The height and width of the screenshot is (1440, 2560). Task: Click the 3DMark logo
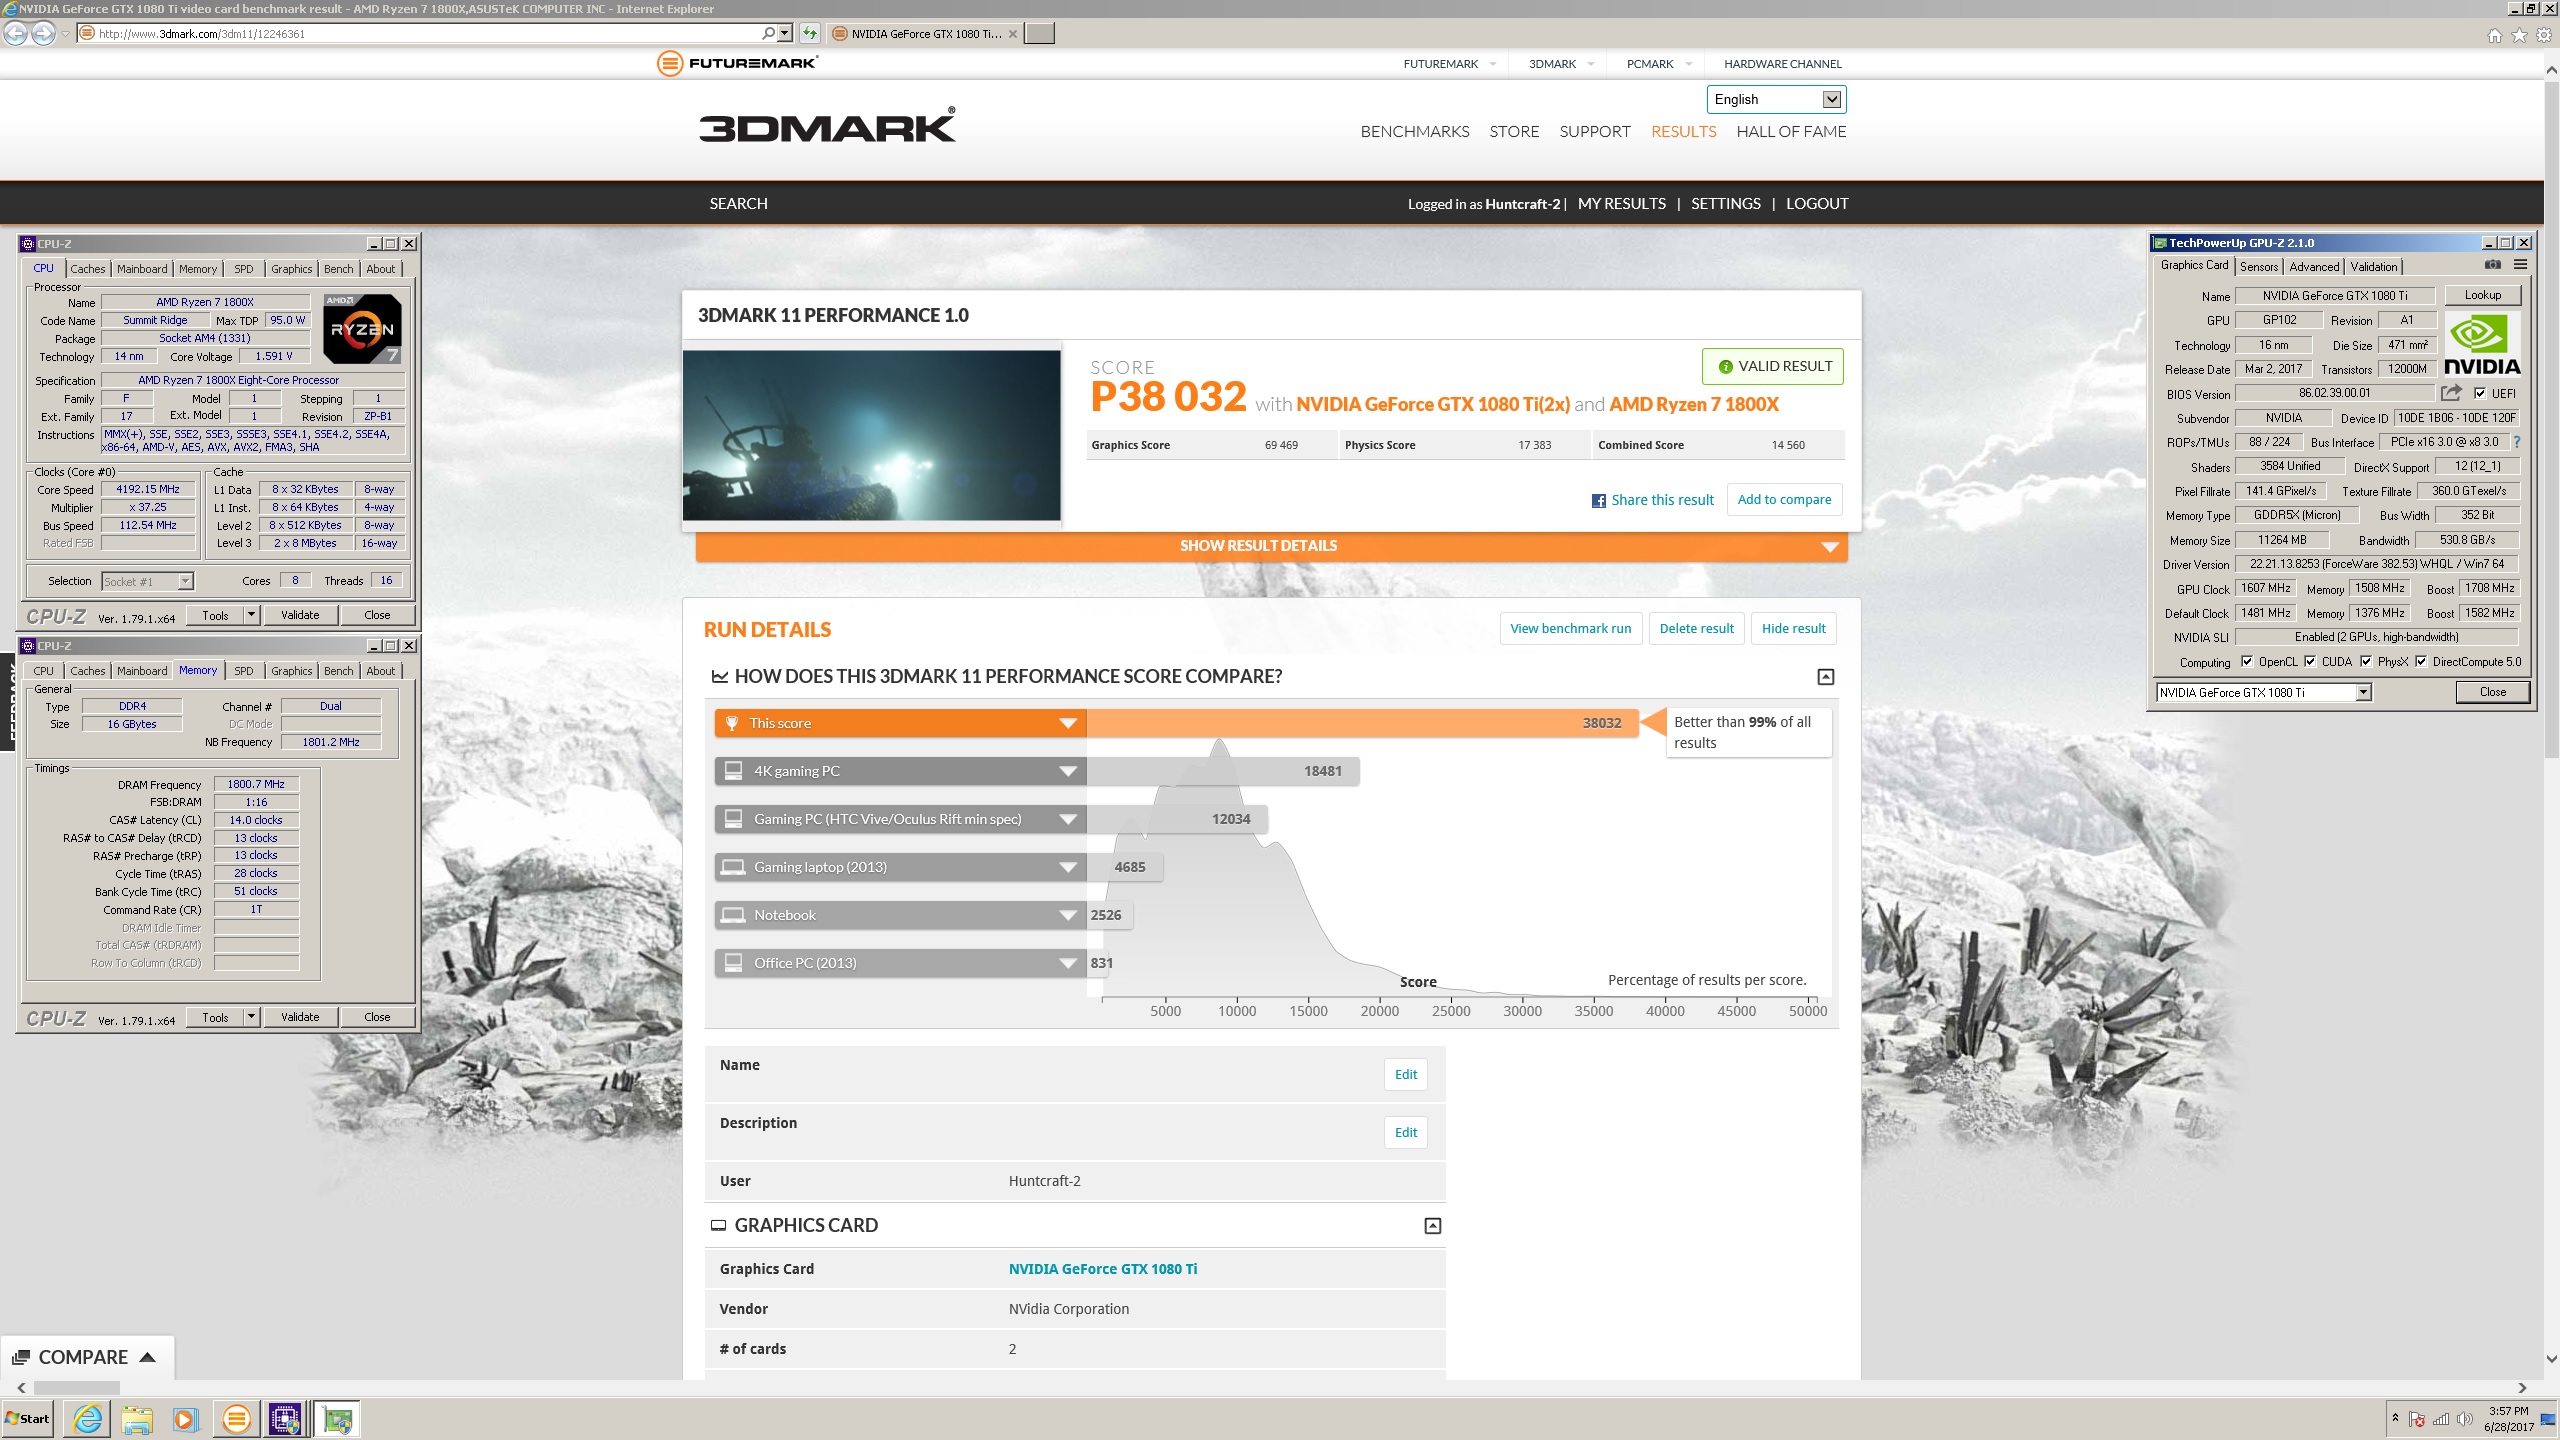827,126
